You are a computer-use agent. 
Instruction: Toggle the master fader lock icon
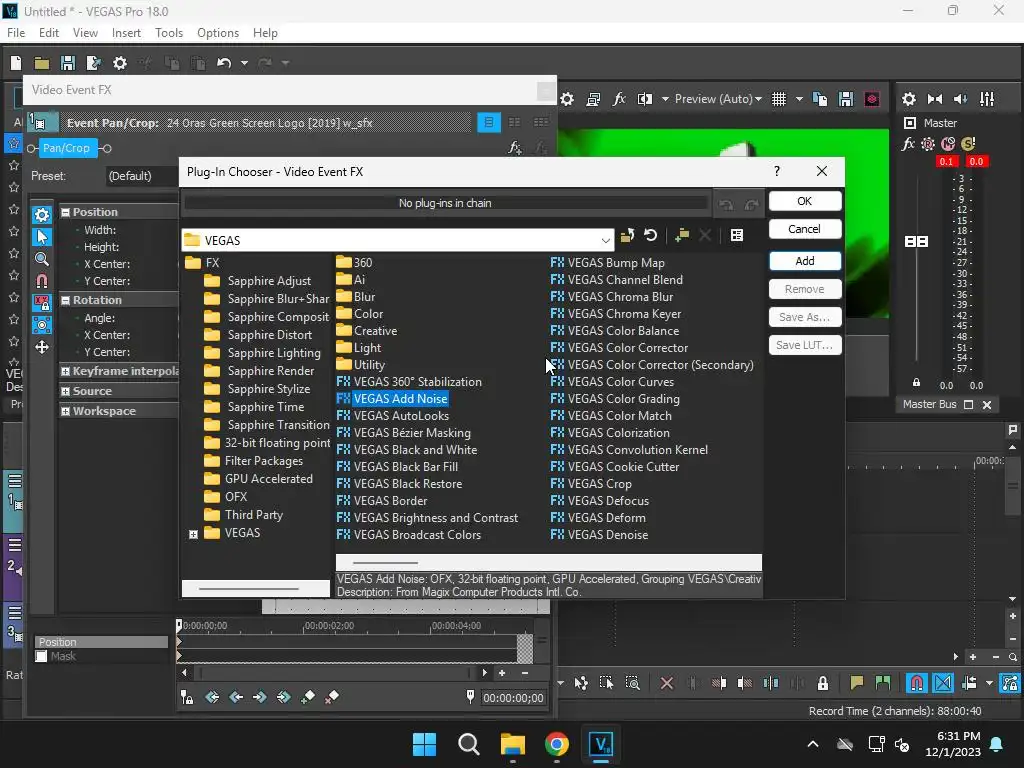point(916,383)
